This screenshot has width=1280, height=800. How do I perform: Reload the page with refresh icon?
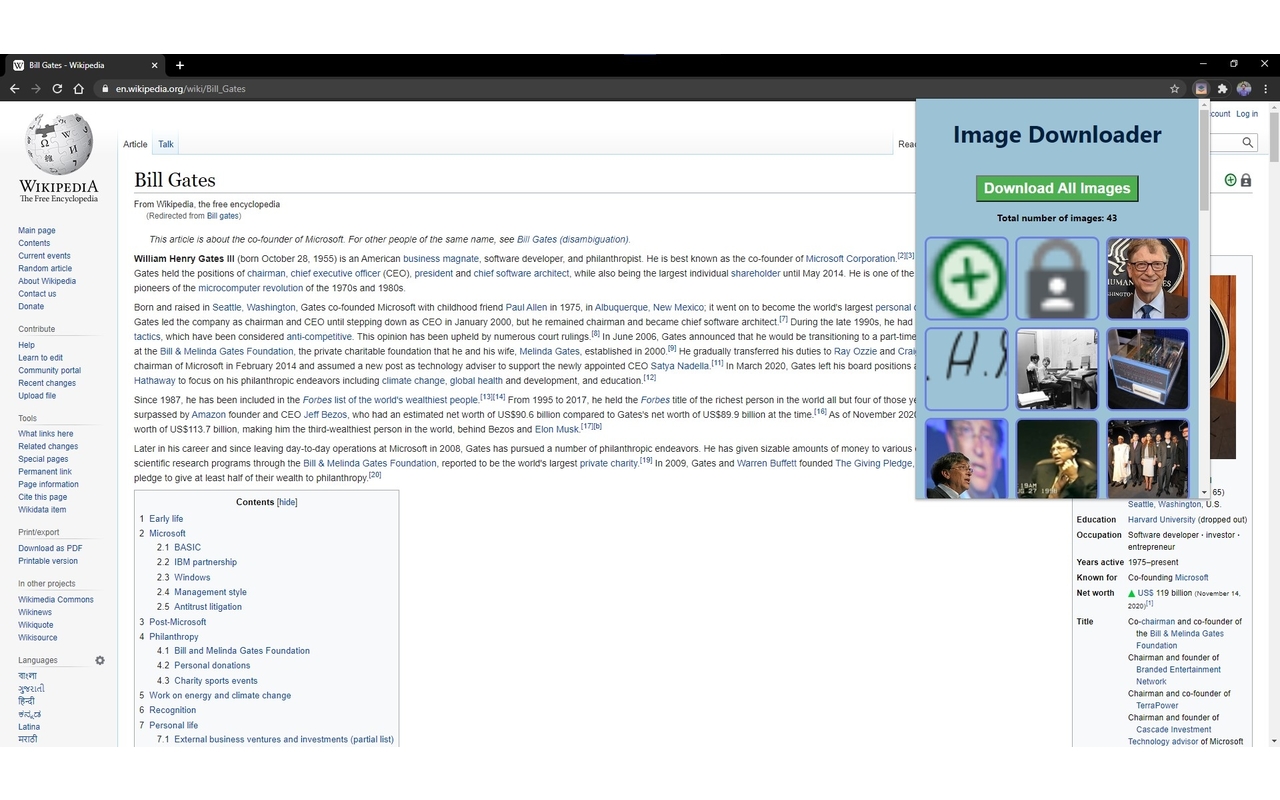(57, 89)
